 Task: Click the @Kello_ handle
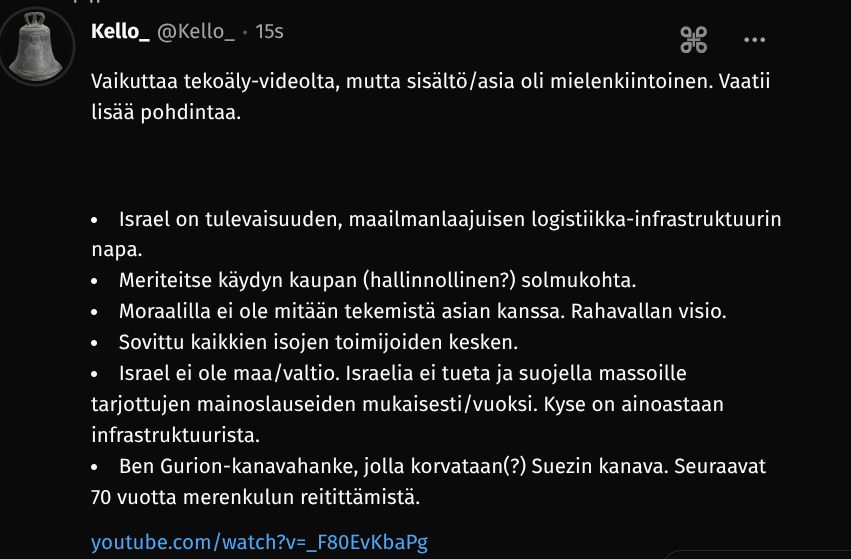tap(195, 32)
